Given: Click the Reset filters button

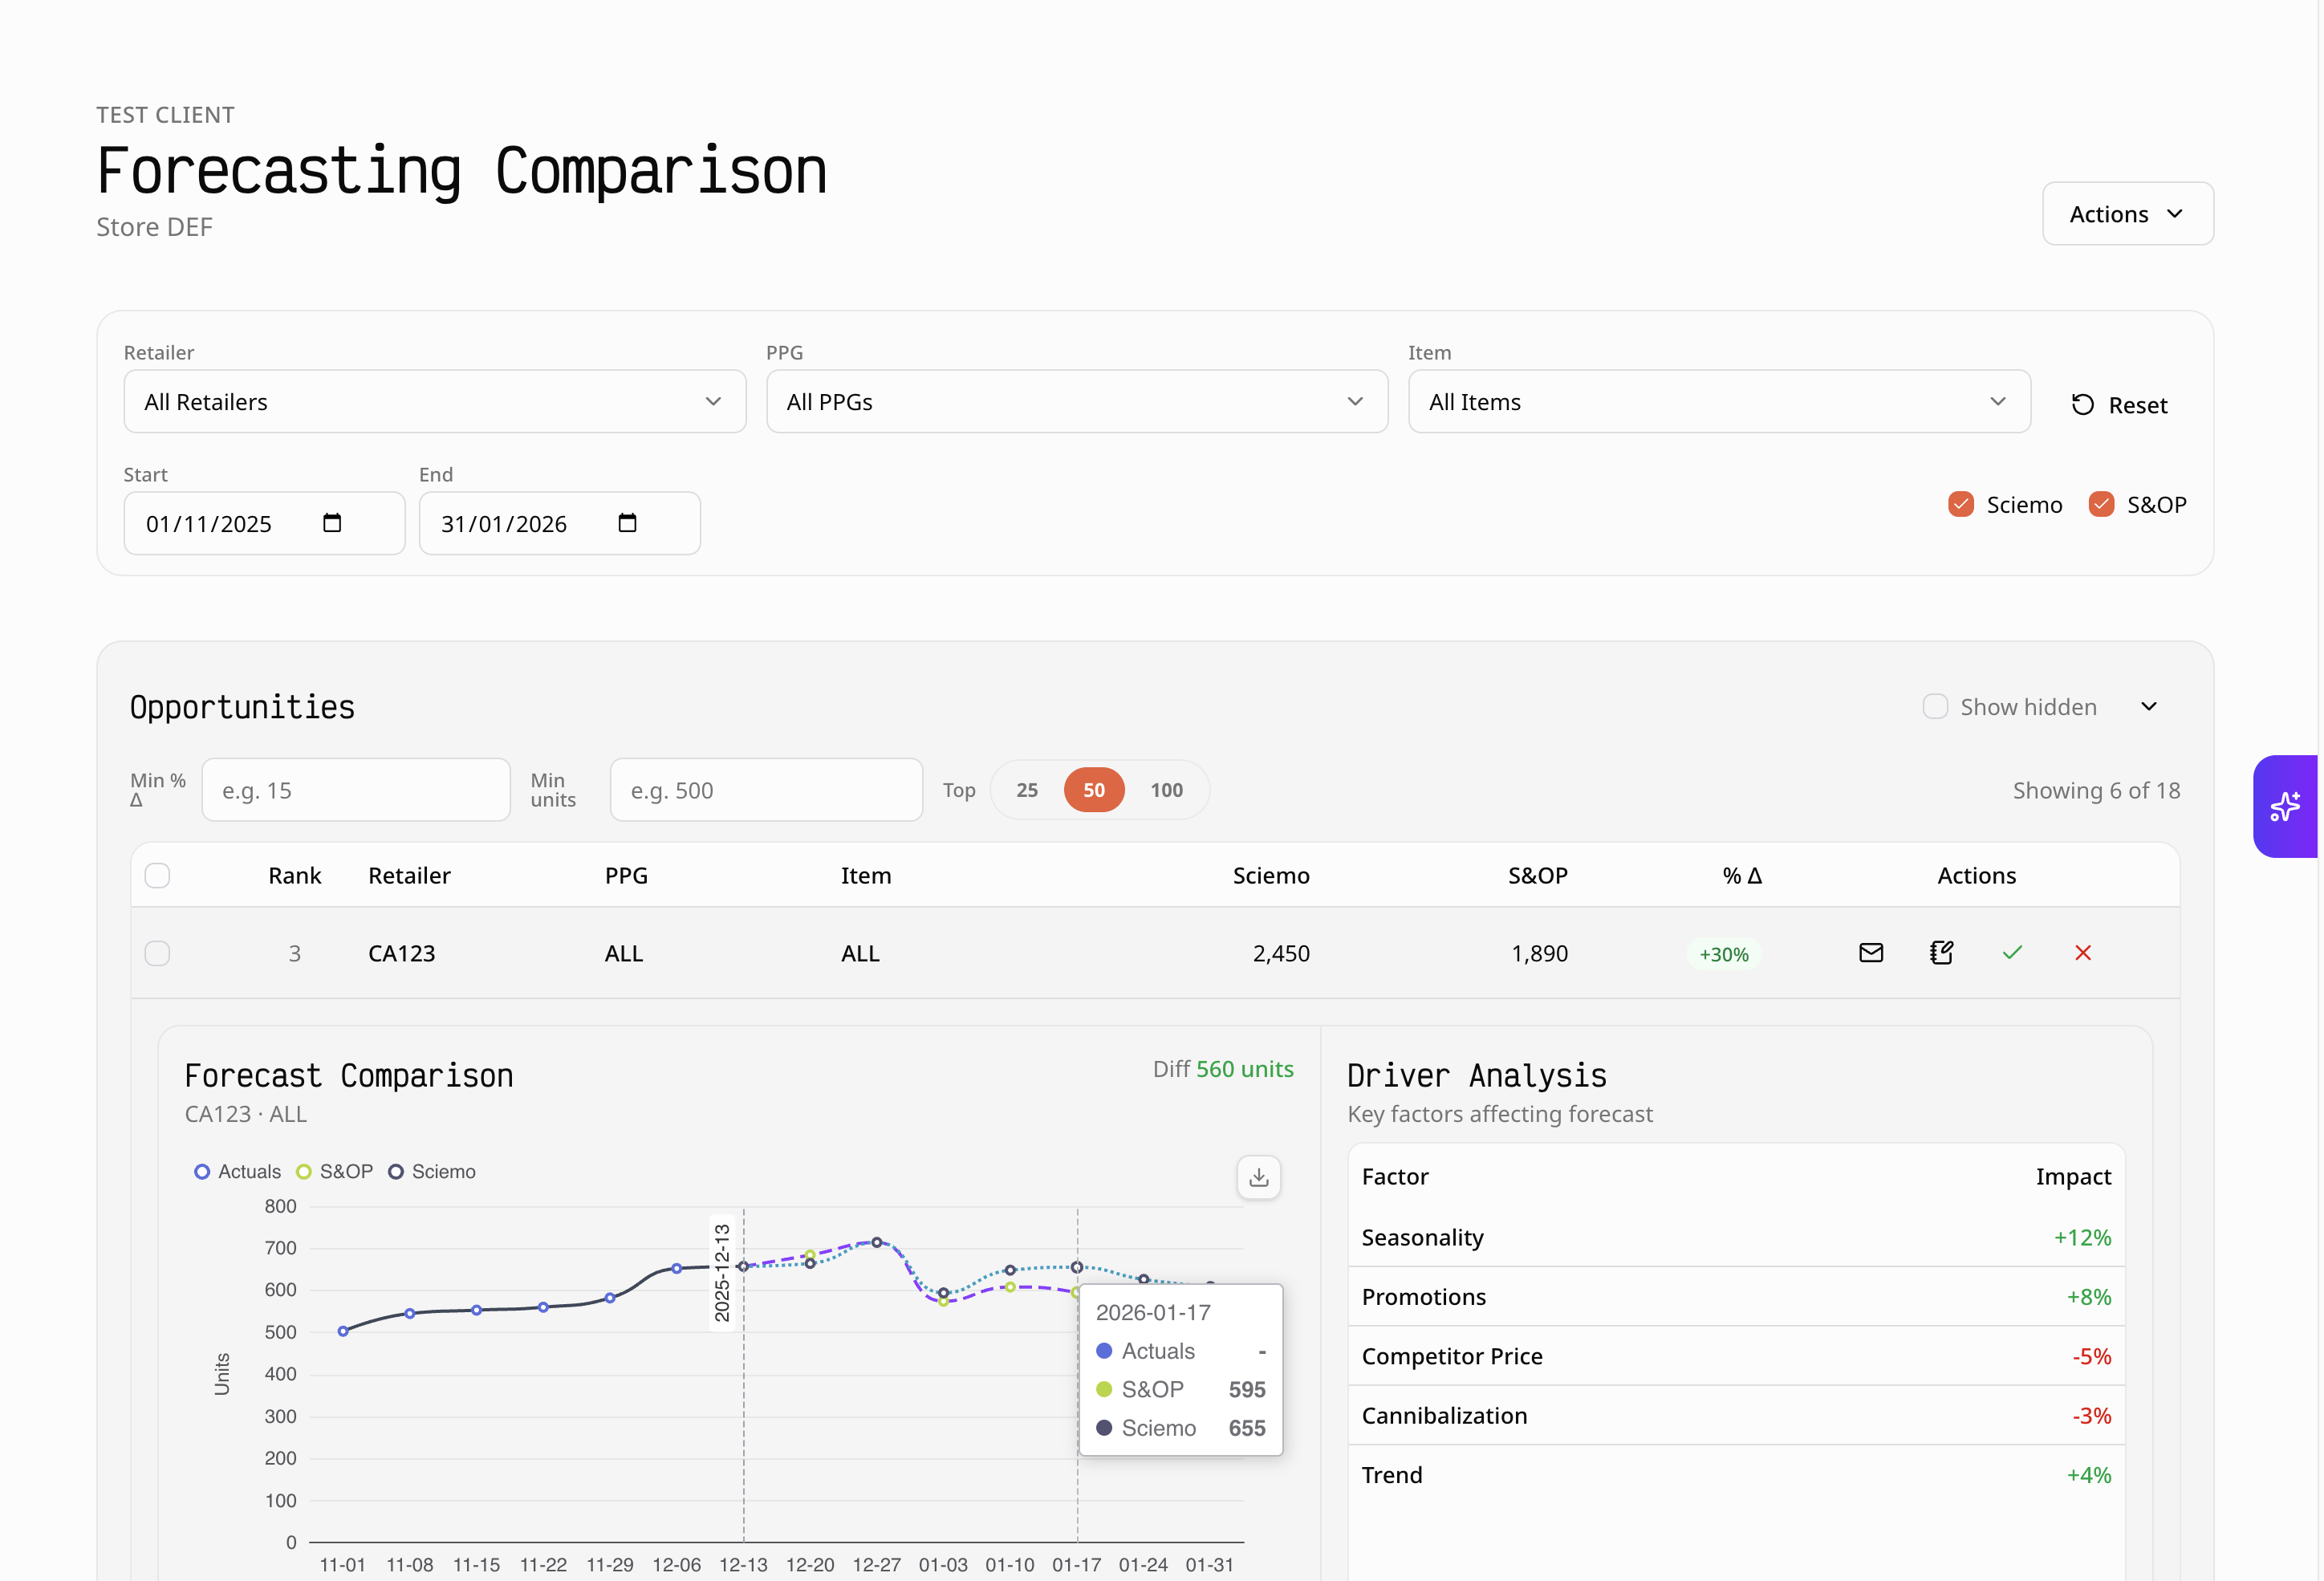Looking at the screenshot, I should 2119,405.
